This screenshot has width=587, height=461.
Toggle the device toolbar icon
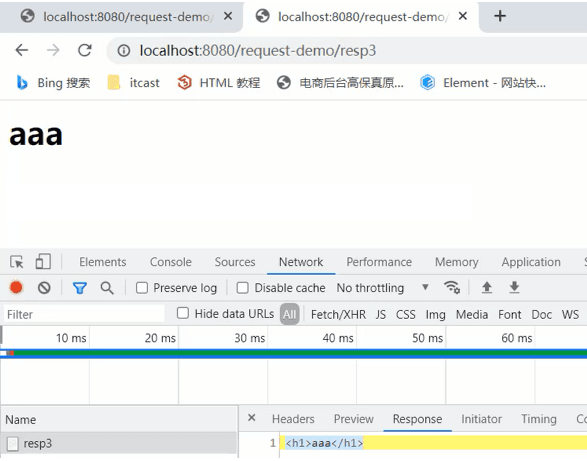43,261
